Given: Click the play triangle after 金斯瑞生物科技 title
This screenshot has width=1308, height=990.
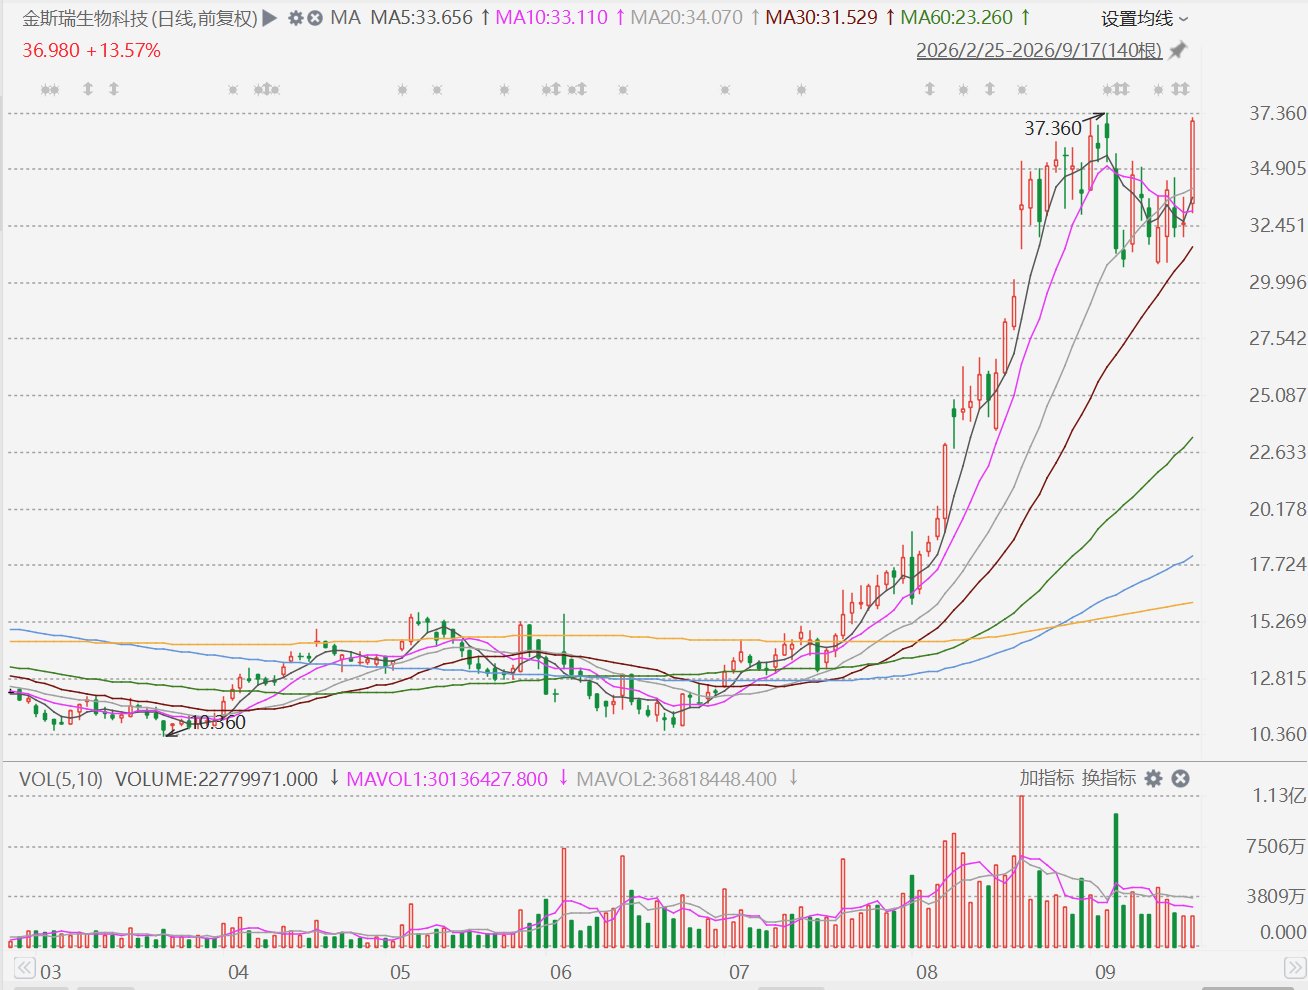Looking at the screenshot, I should tap(269, 18).
